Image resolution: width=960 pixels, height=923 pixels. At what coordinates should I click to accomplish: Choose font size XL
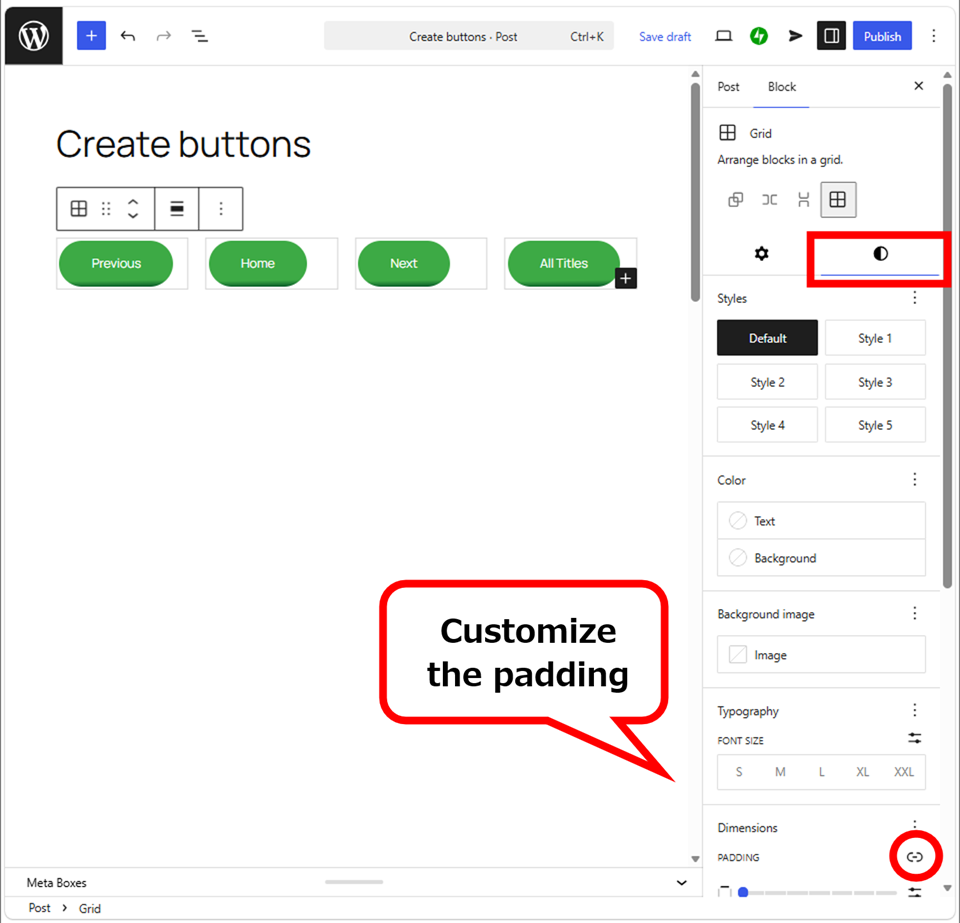pos(863,772)
